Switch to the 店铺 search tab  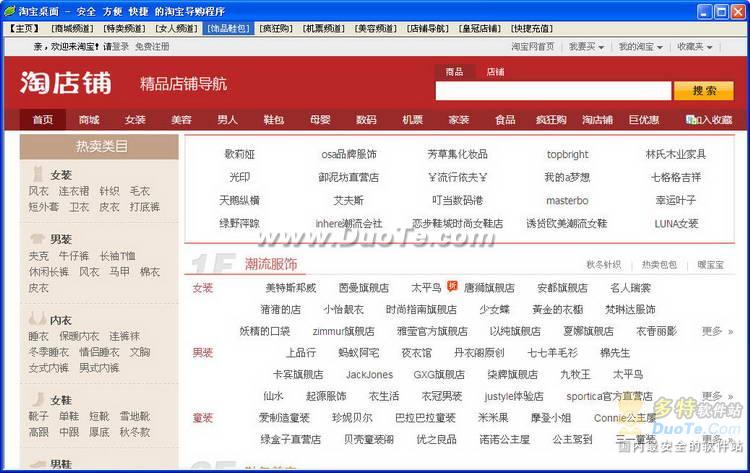tap(495, 72)
